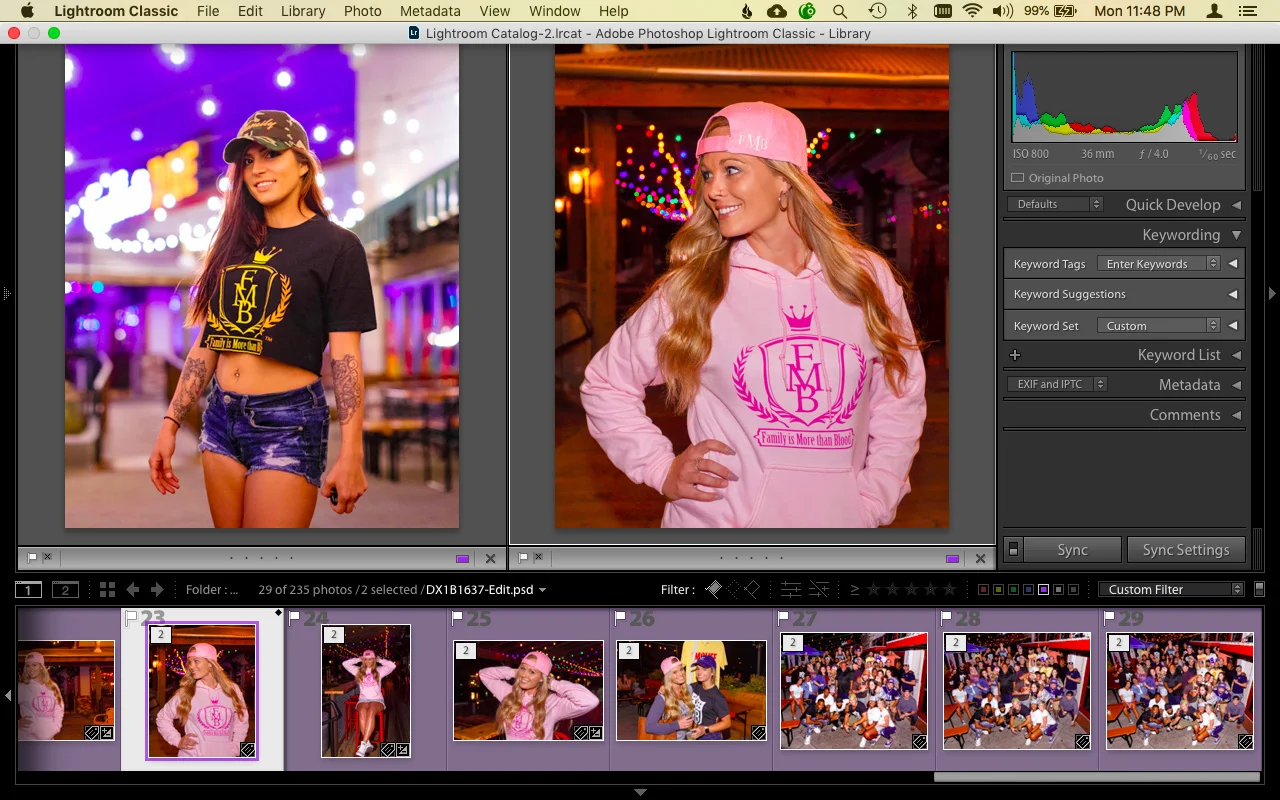Click stack count badge on thumbnail 25
The image size is (1280, 800).
click(x=465, y=651)
